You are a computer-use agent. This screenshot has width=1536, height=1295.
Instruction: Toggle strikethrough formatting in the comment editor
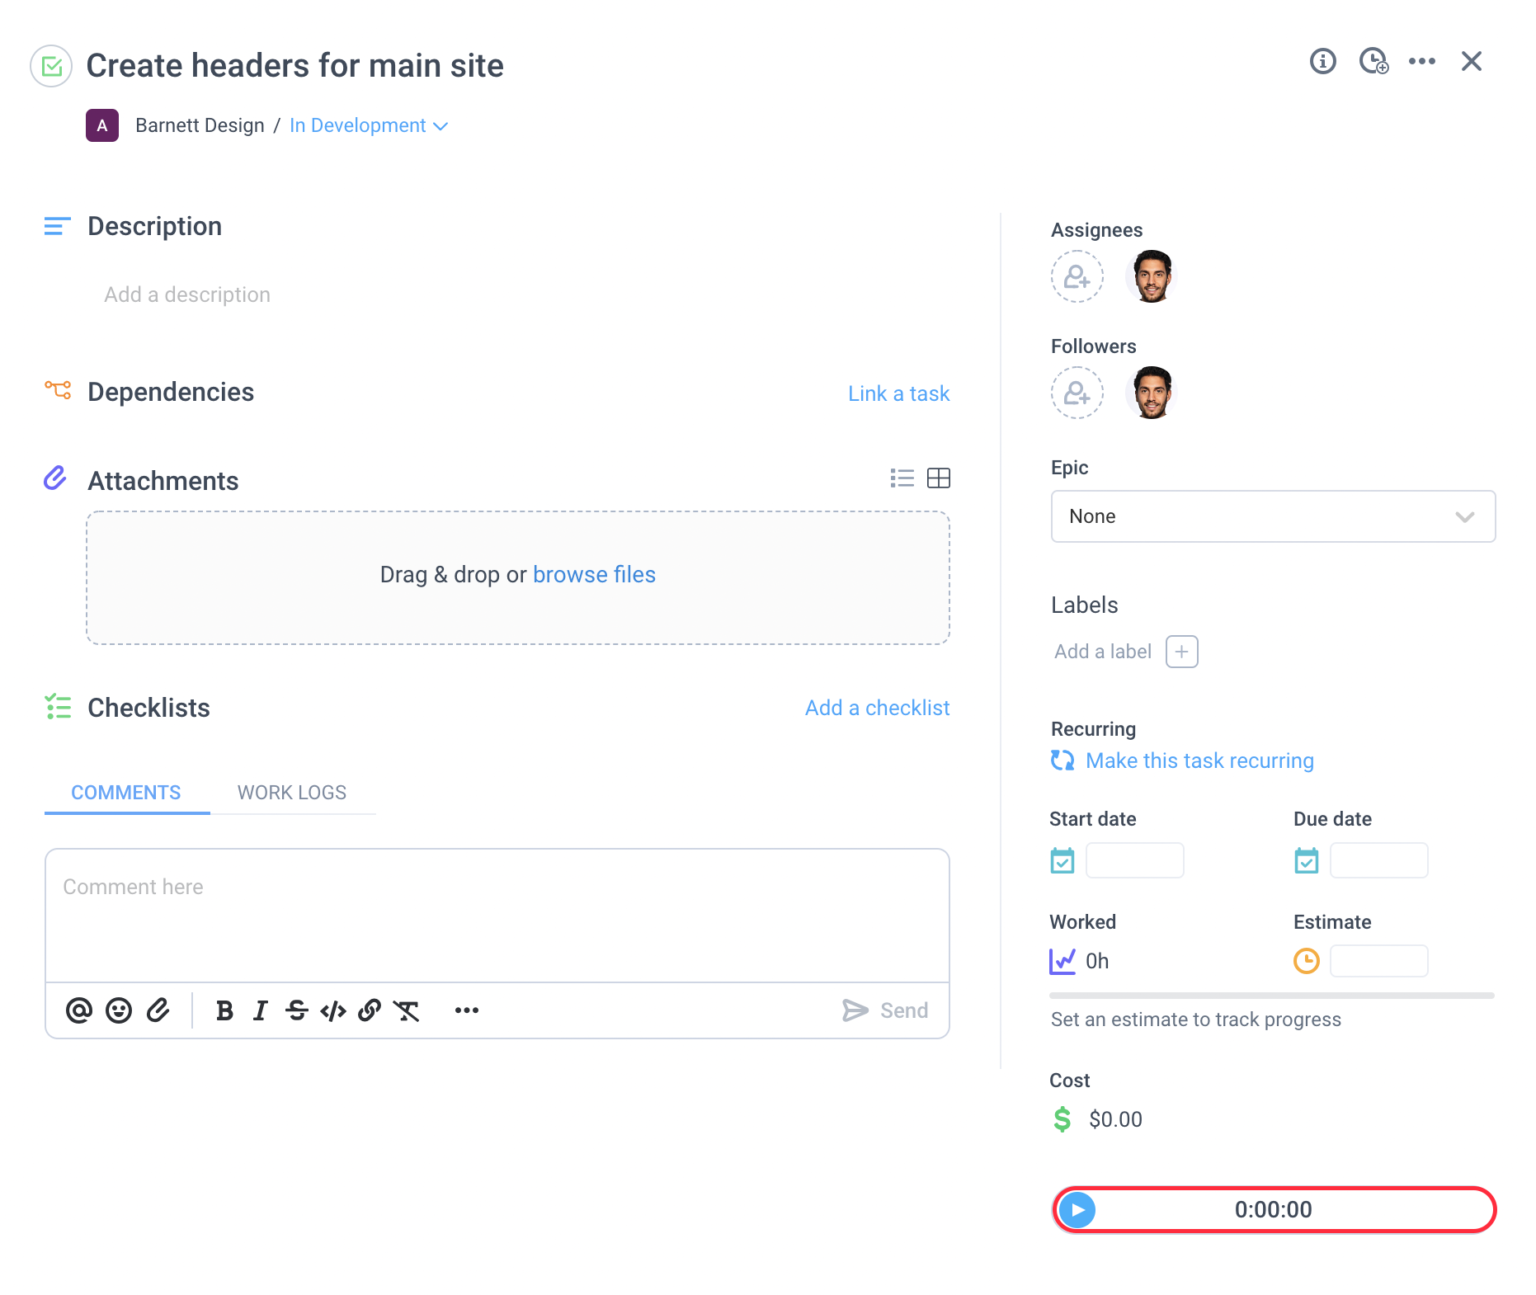[297, 1011]
